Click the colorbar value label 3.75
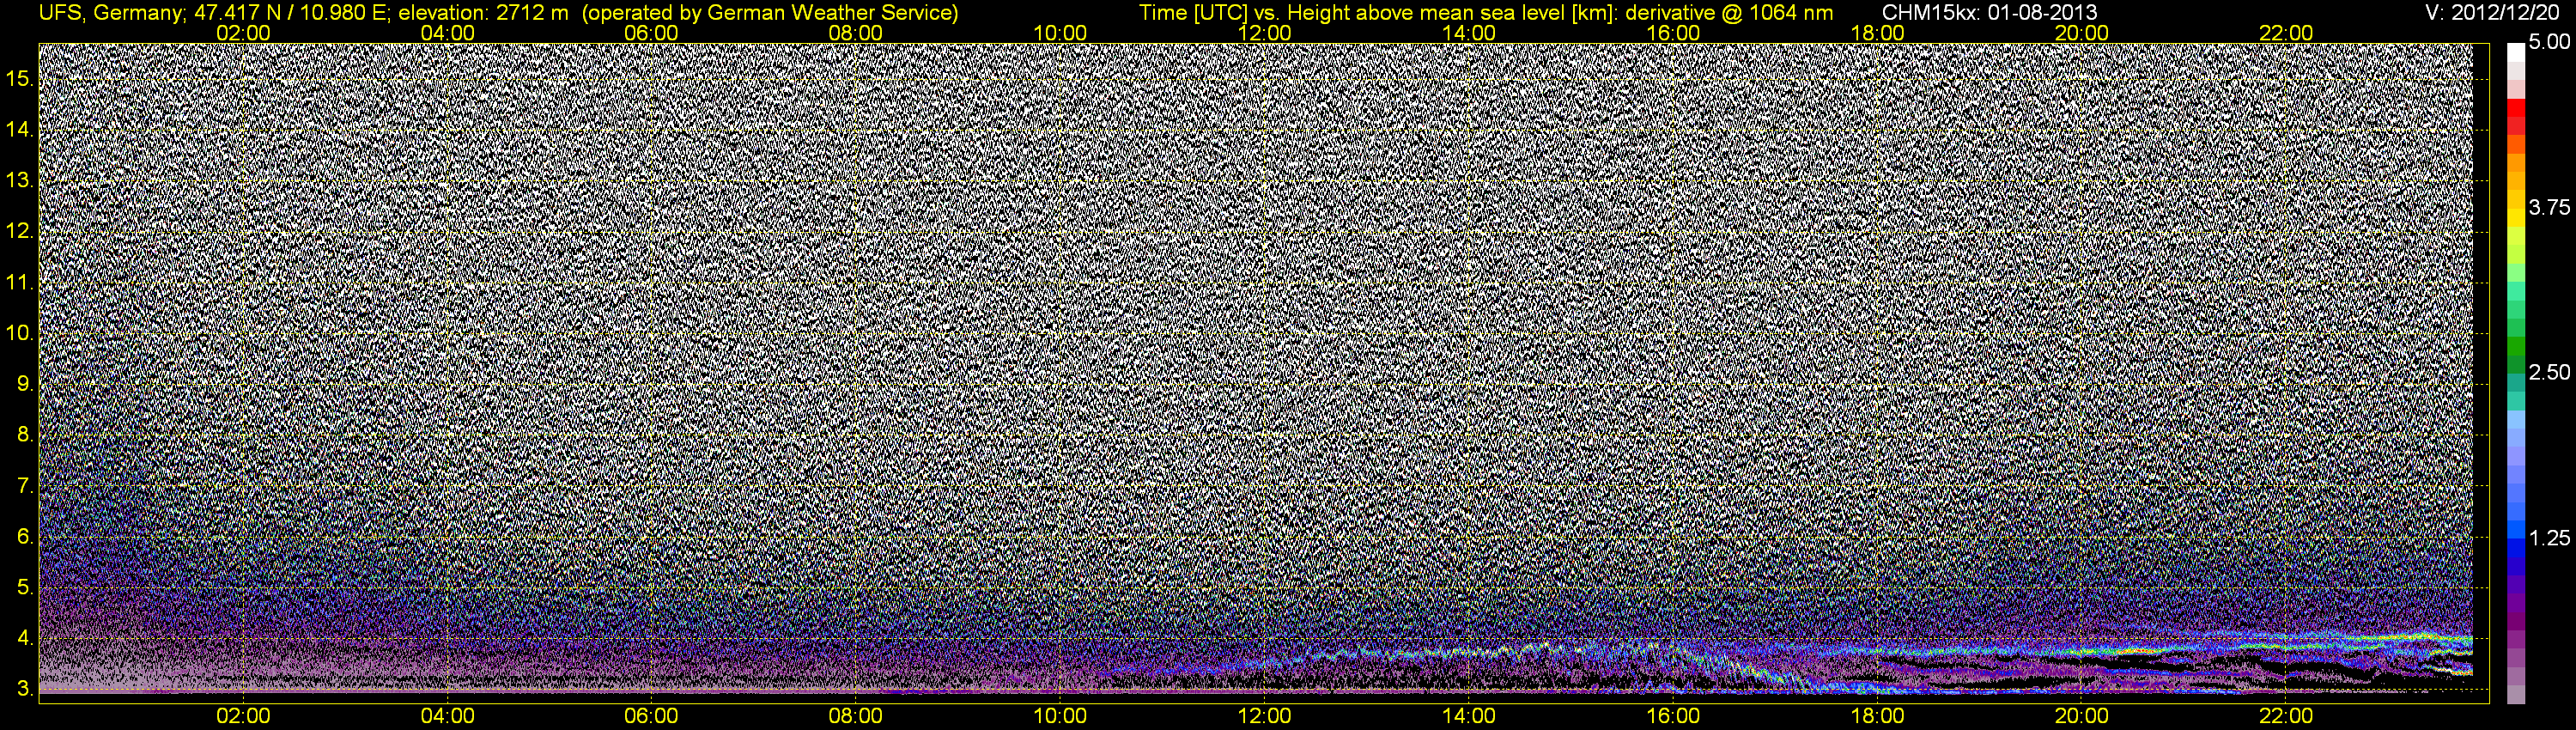 click(x=2549, y=208)
